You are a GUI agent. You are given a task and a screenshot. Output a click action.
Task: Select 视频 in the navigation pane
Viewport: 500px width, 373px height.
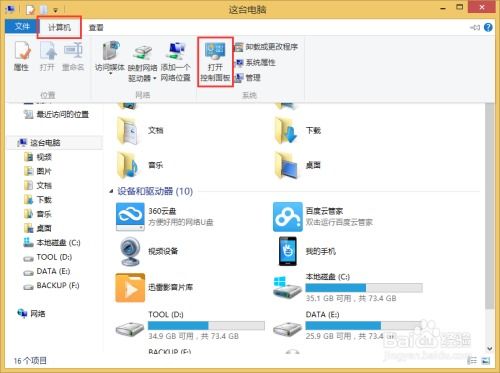coord(38,157)
